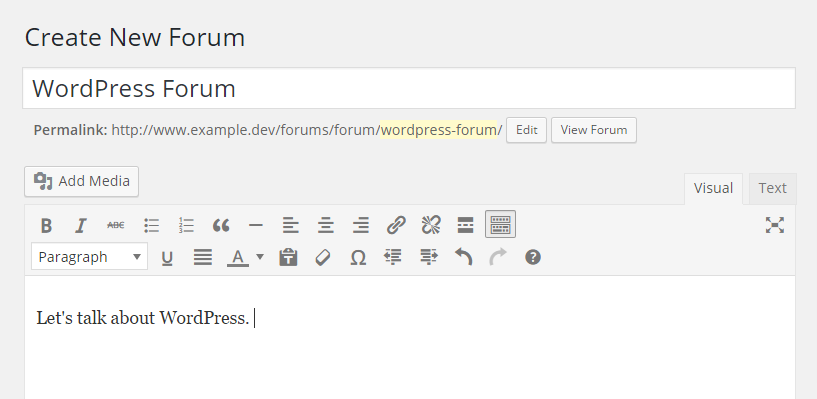Toggle bold formatting in editor toolbar
Image resolution: width=817 pixels, height=399 pixels.
[46, 226]
